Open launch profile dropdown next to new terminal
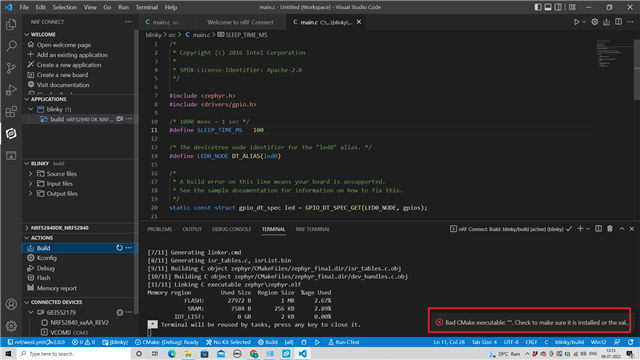The width and height of the screenshot is (640, 360). [588, 229]
